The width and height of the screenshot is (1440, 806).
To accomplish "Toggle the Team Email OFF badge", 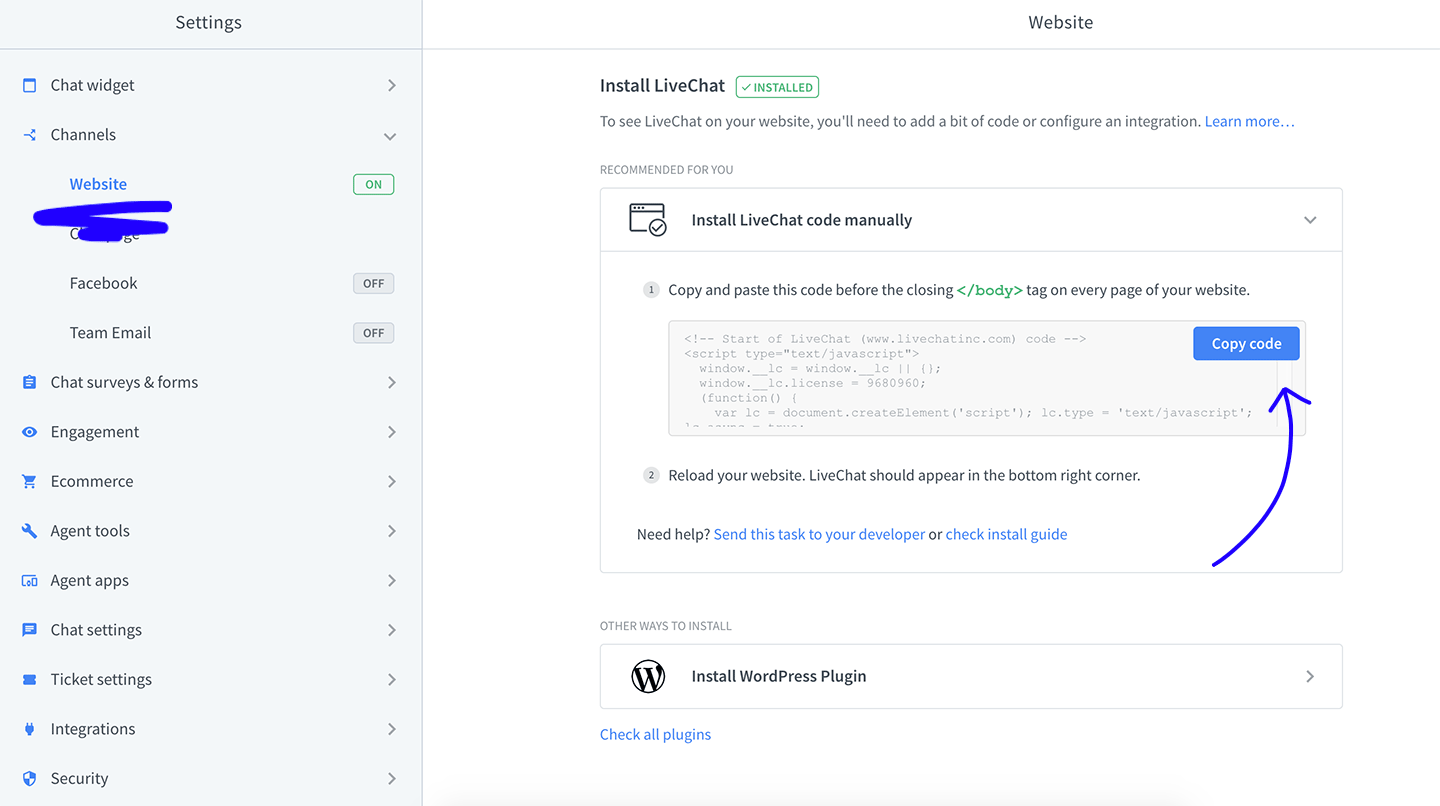I will (373, 333).
